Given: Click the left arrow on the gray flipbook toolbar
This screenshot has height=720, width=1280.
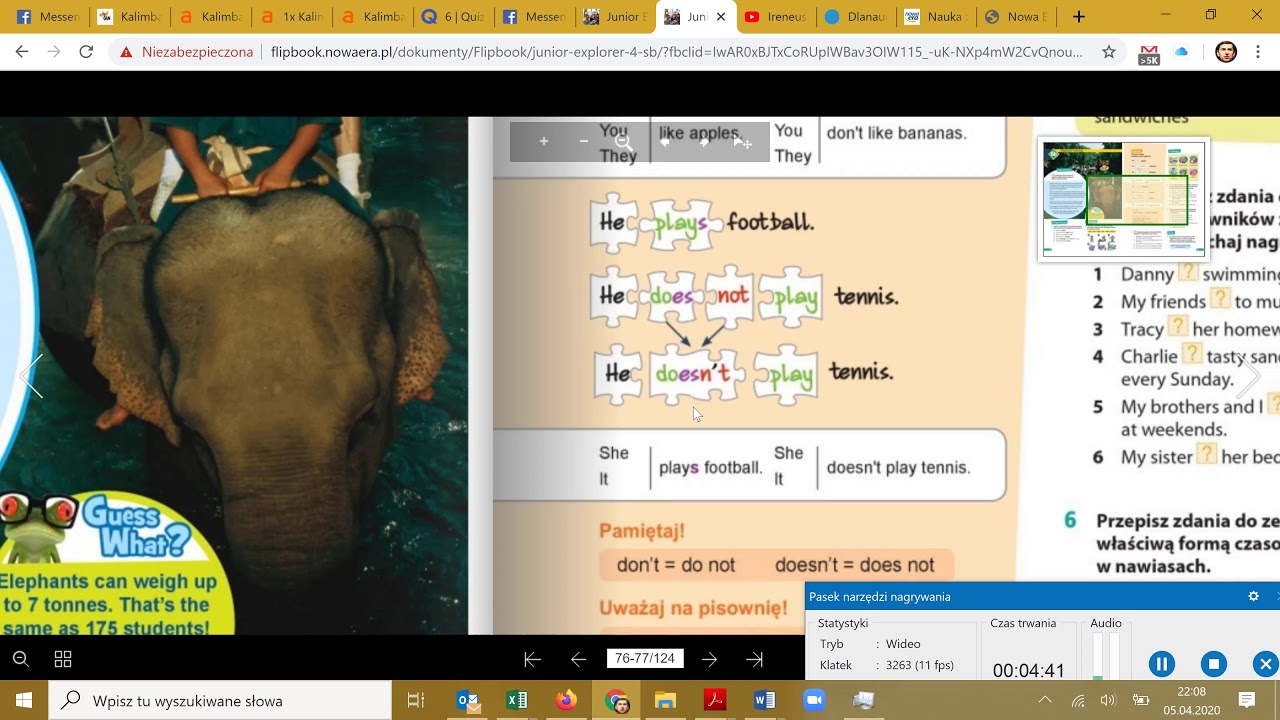Looking at the screenshot, I should (664, 142).
